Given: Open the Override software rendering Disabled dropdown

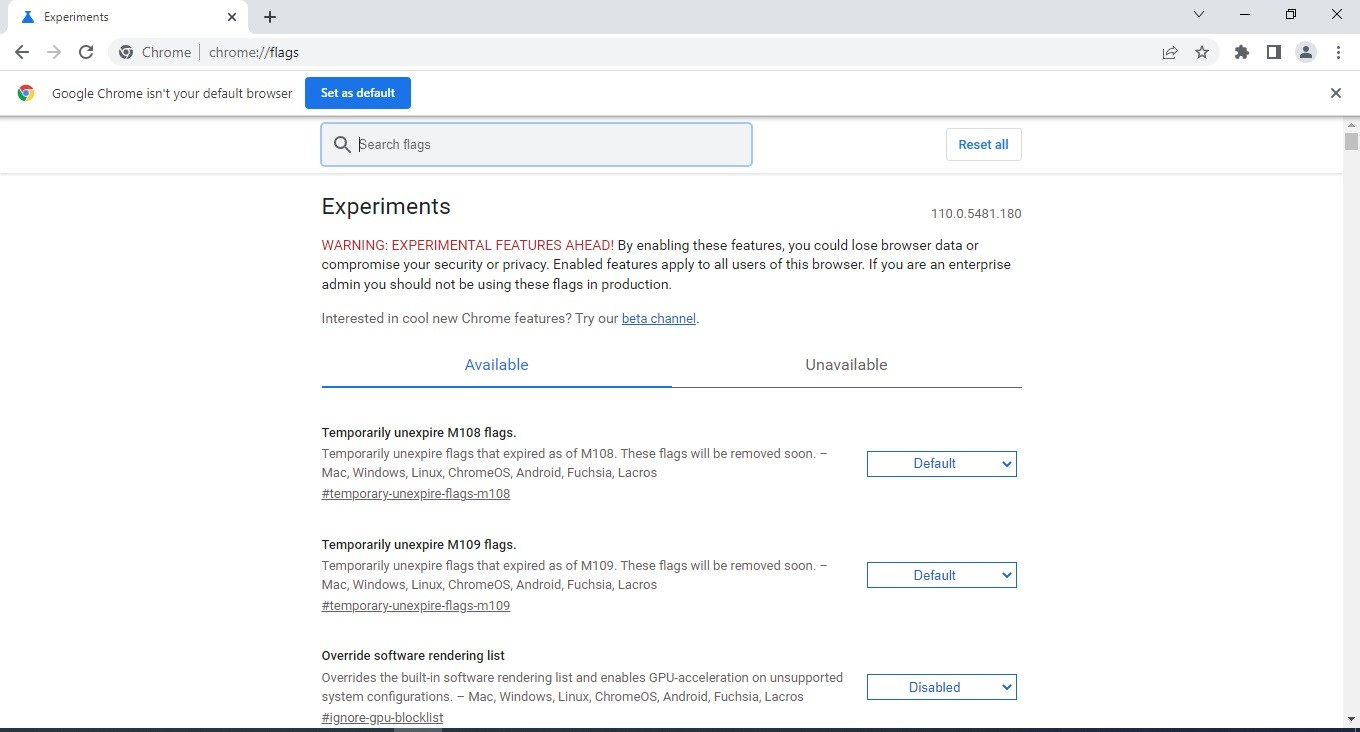Looking at the screenshot, I should 941,688.
